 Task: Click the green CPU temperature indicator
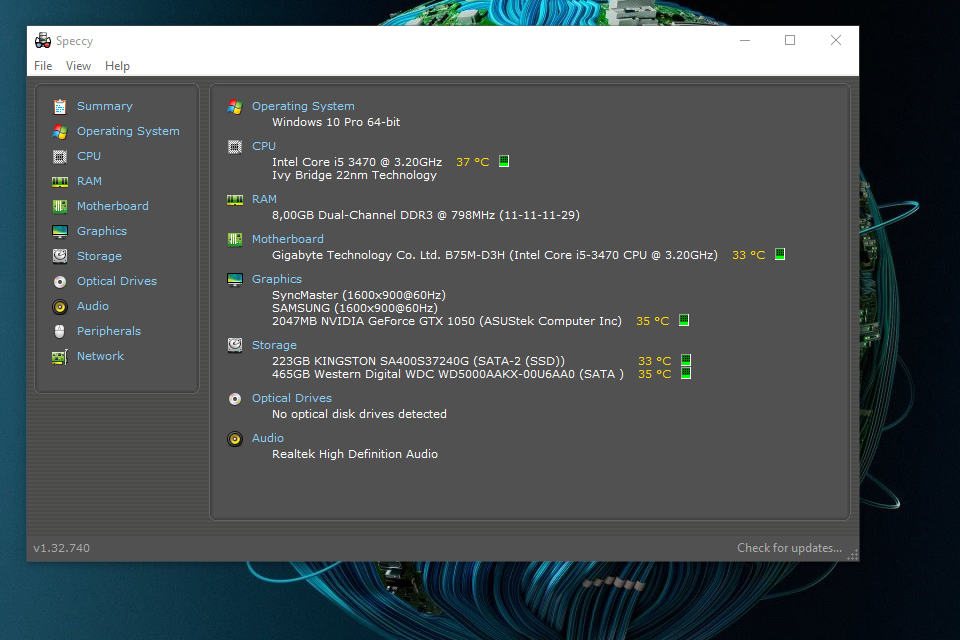tap(504, 161)
